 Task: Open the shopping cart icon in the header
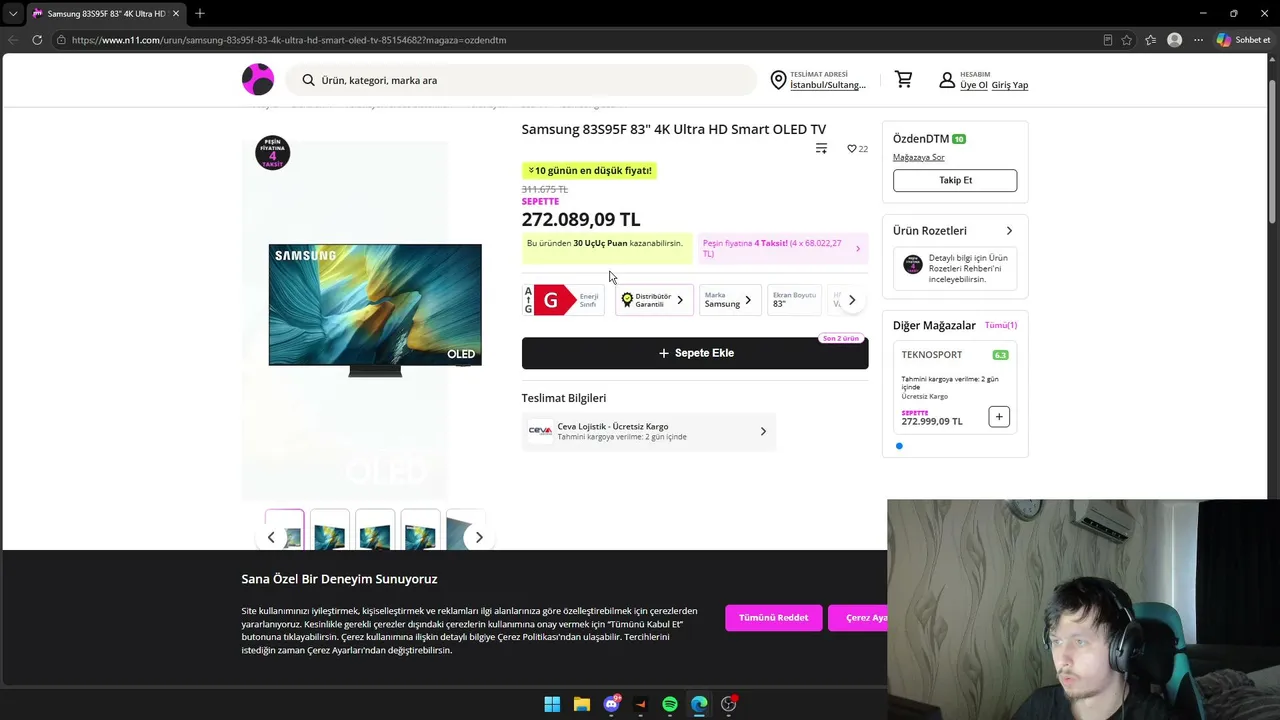point(904,79)
